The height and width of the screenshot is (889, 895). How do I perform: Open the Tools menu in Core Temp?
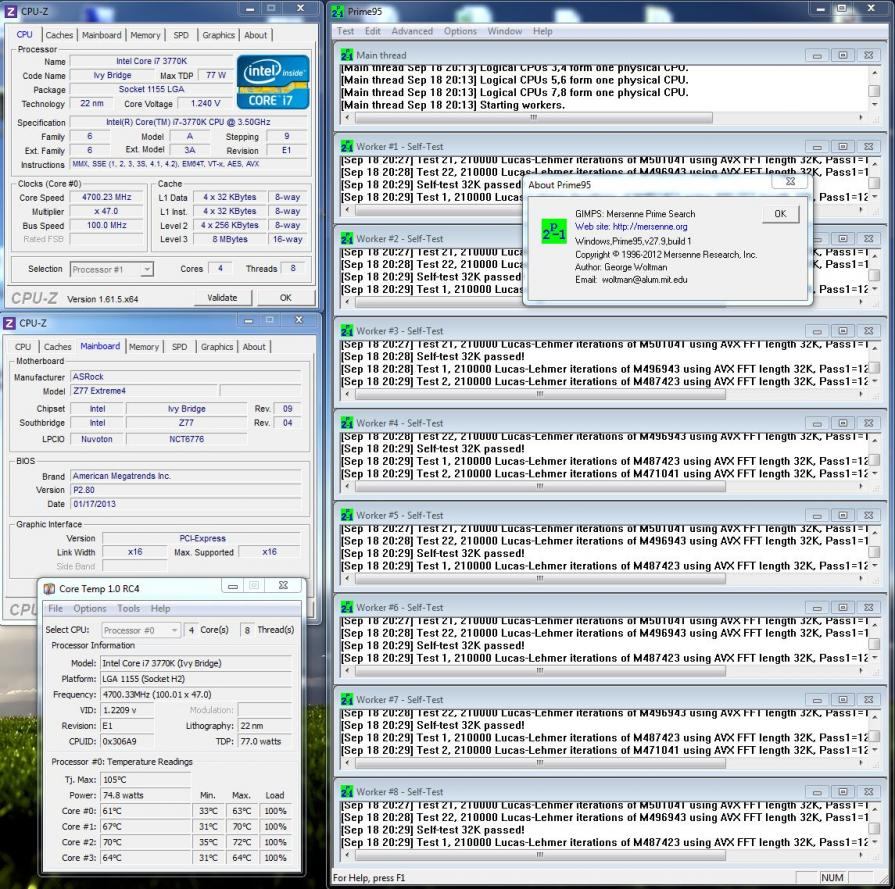[128, 609]
